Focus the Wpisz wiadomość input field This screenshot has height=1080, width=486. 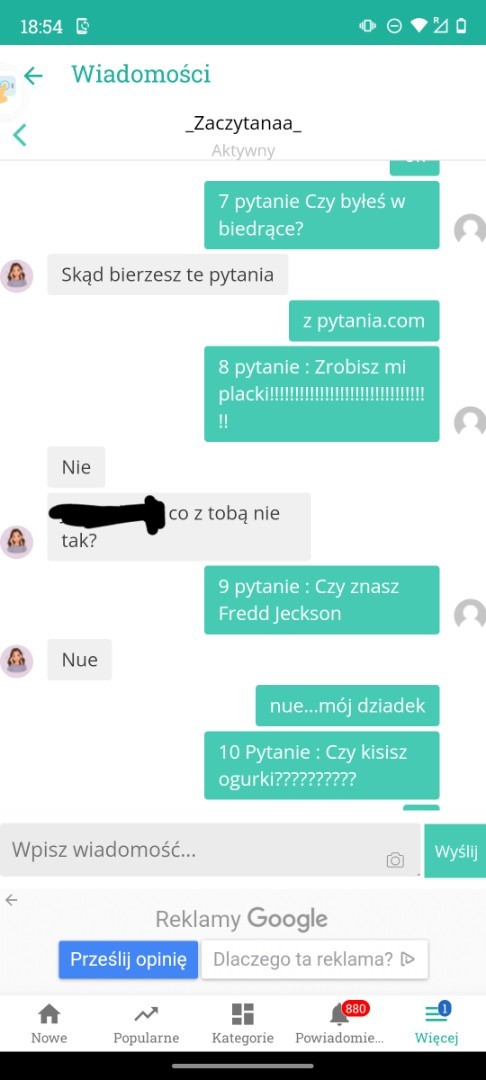pyautogui.click(x=210, y=850)
